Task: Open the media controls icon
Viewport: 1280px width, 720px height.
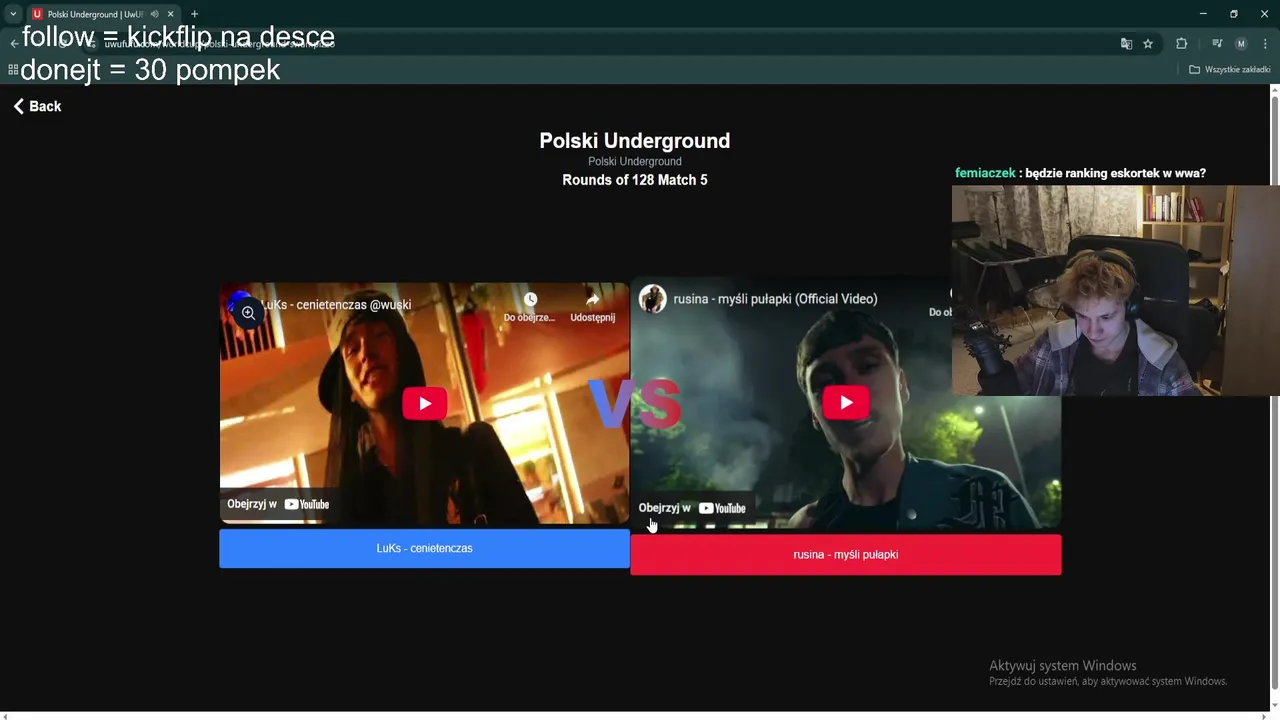Action: tap(1217, 44)
